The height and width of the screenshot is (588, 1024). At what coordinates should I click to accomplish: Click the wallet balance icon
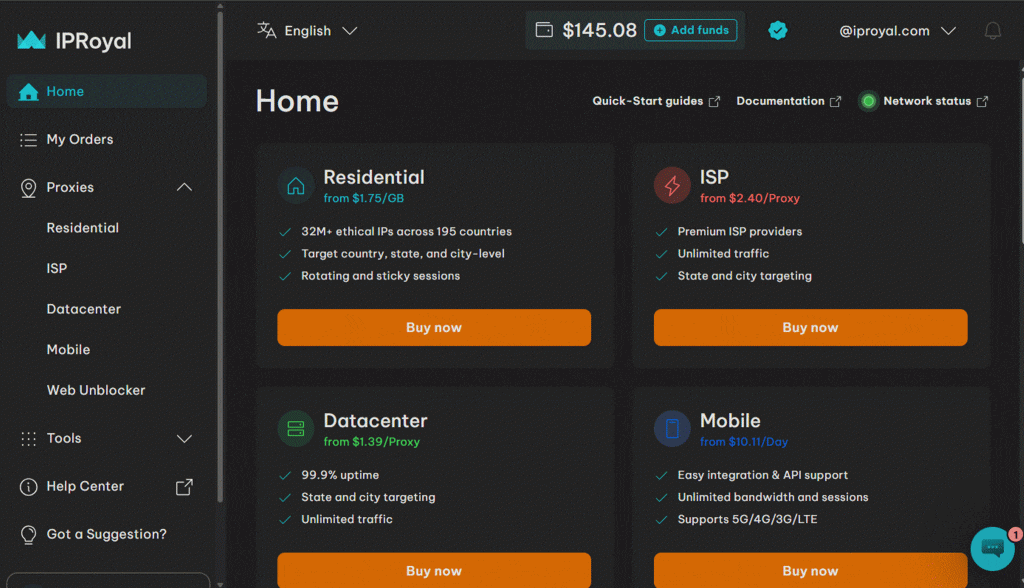pos(544,30)
